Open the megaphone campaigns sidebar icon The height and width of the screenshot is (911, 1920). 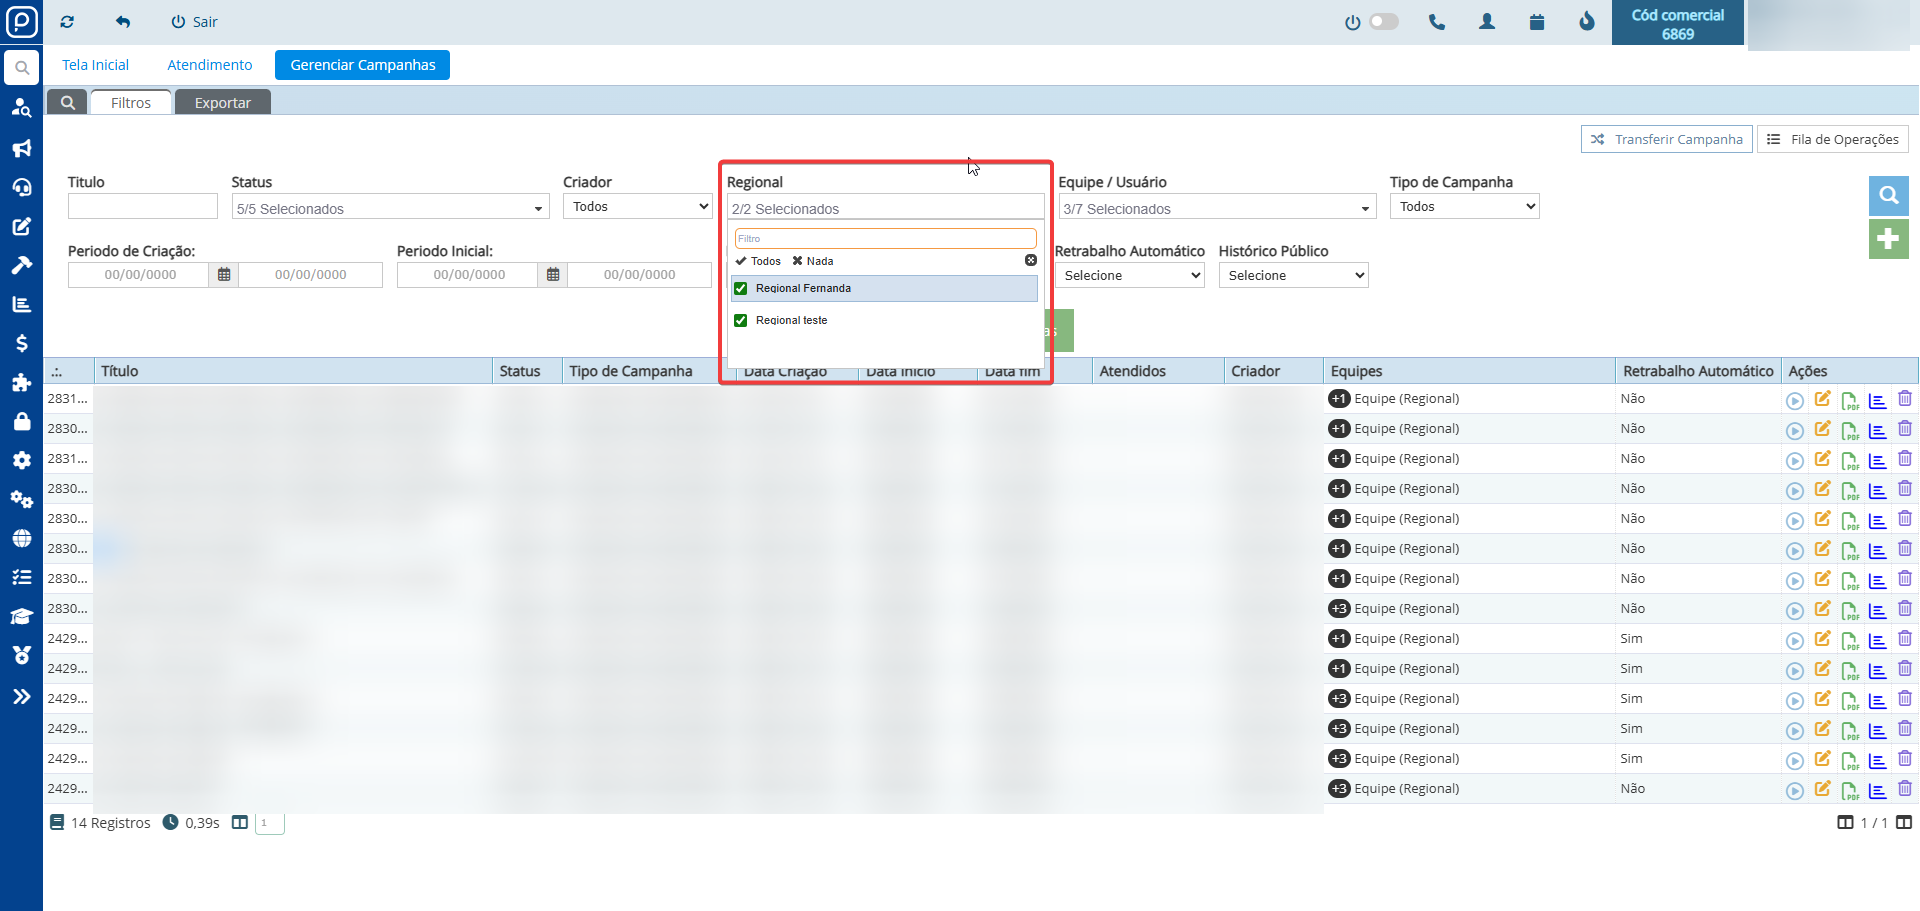tap(21, 148)
